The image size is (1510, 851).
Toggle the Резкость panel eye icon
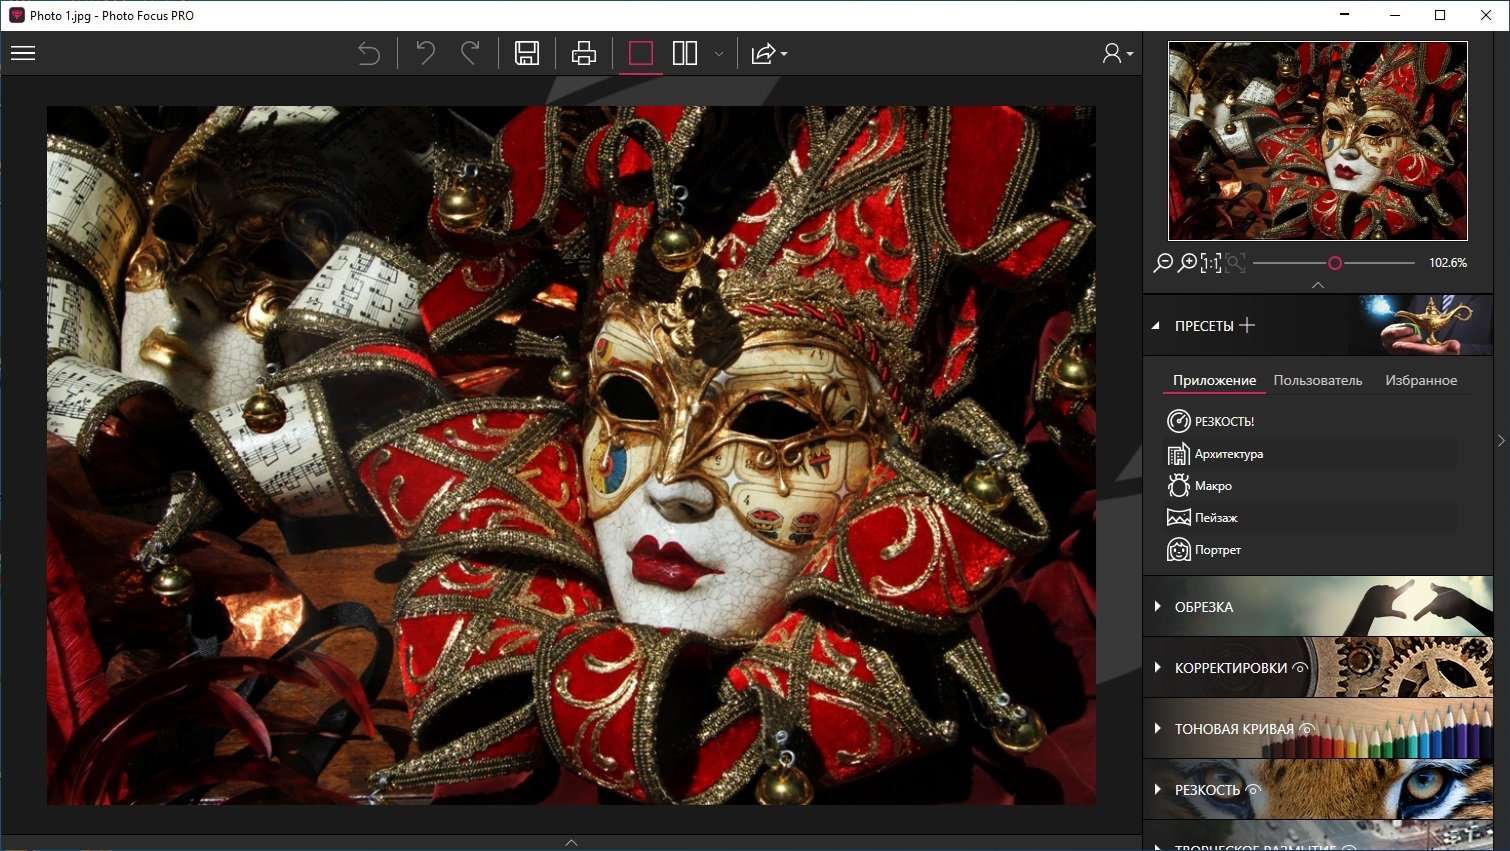pyautogui.click(x=1253, y=790)
